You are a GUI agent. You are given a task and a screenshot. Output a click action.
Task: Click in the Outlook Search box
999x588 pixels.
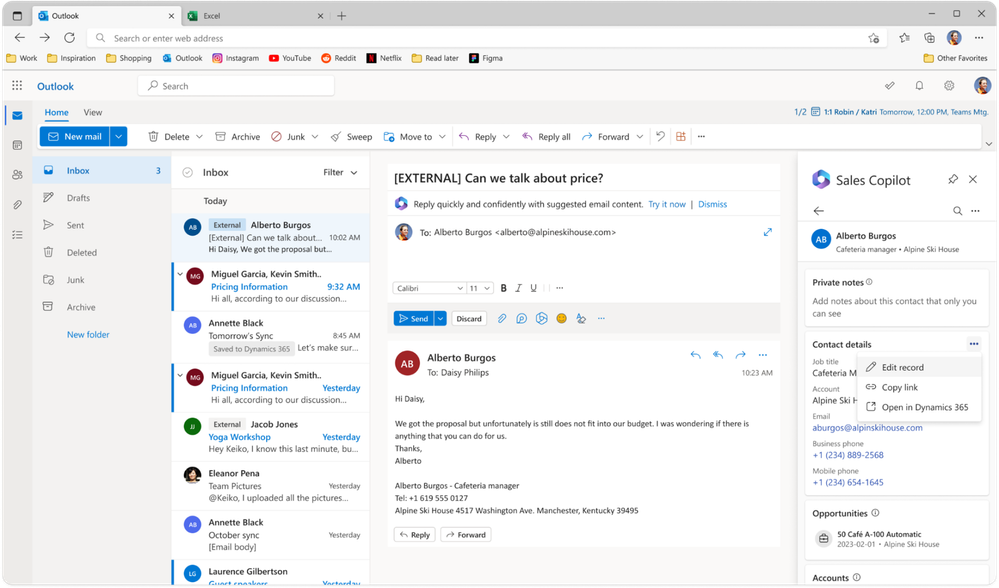pos(236,86)
